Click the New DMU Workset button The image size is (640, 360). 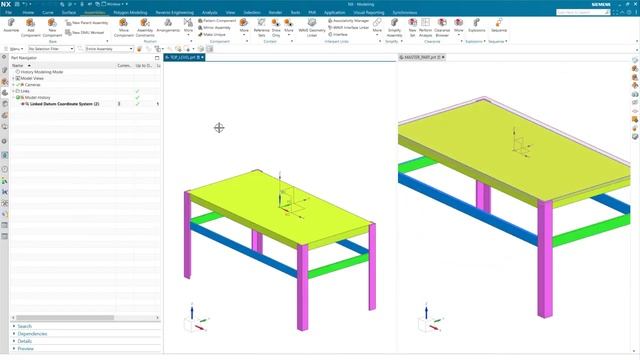[x=84, y=32]
